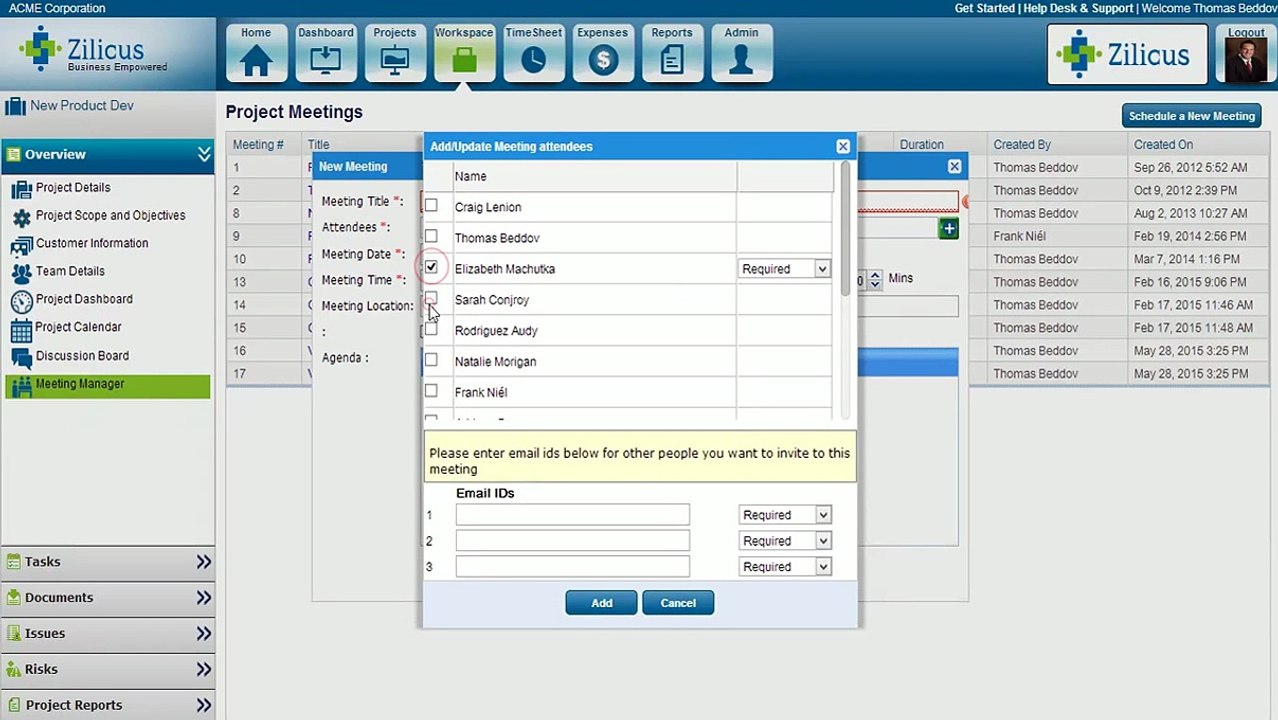The width and height of the screenshot is (1278, 720).
Task: Expand the Risks sidebar section
Action: coord(204,670)
